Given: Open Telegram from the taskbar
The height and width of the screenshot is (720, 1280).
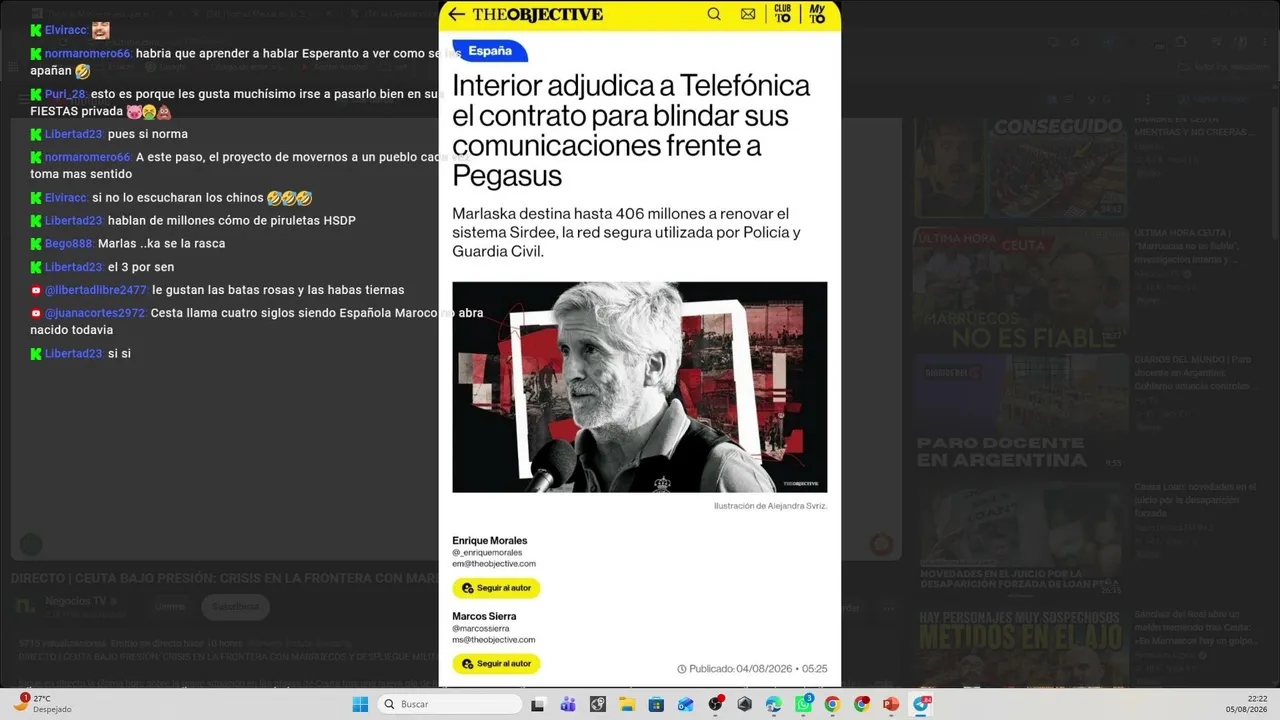Looking at the screenshot, I should pos(921,704).
